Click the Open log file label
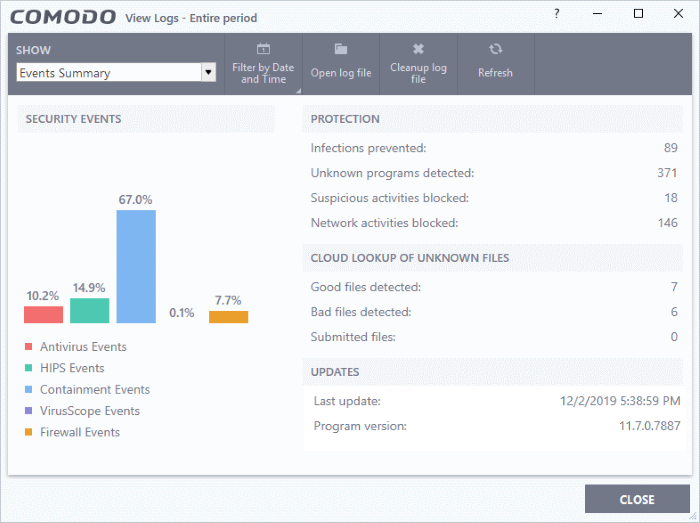Screen dimensions: 700x523 (341, 73)
